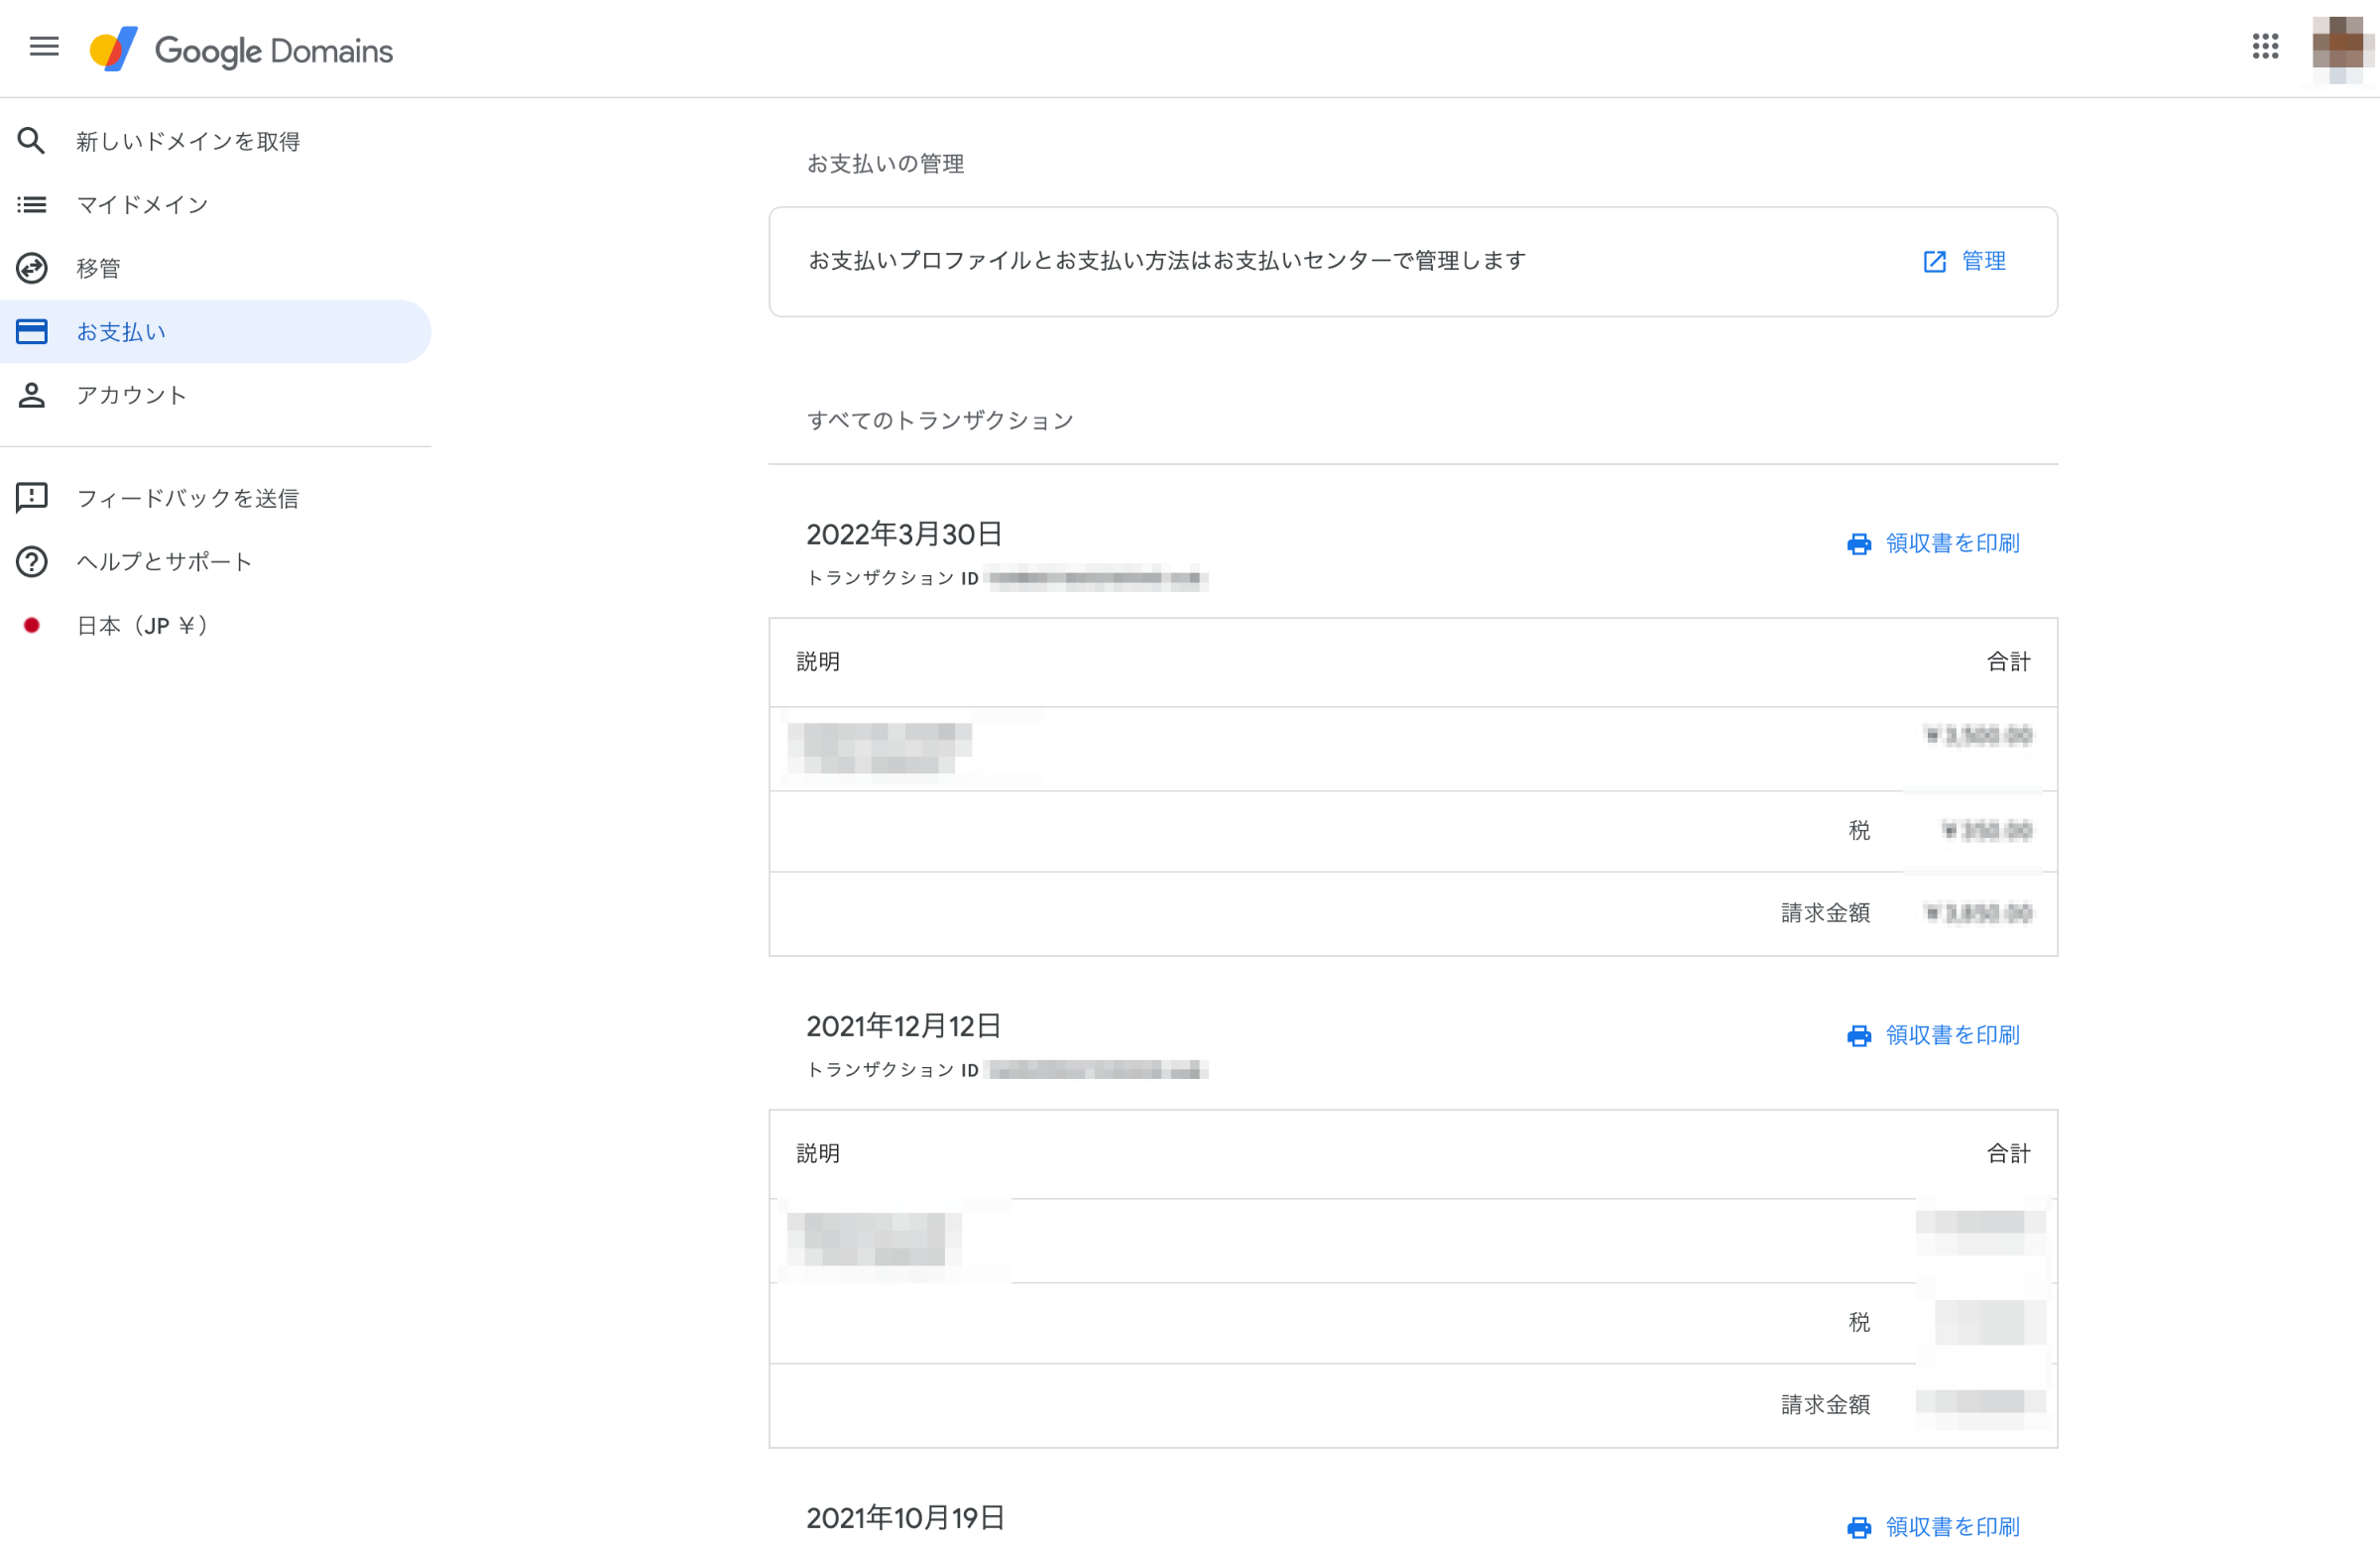Click the フィードバックを送信 feedback icon

pos(31,498)
